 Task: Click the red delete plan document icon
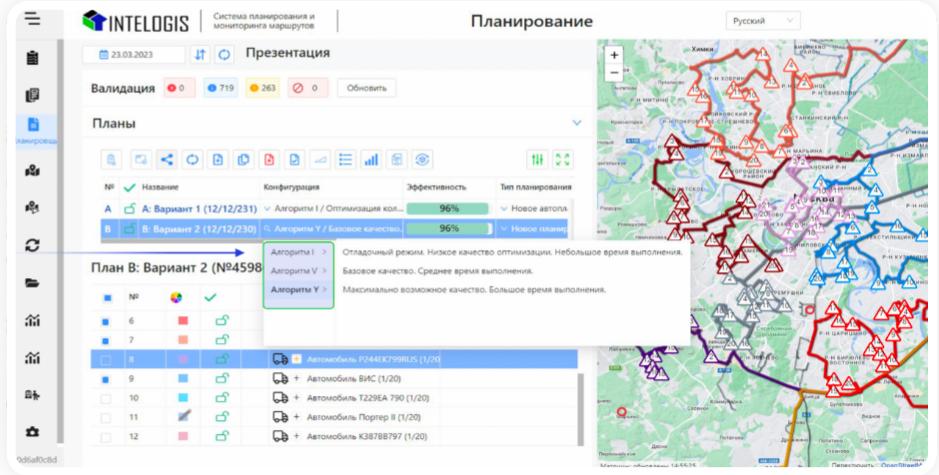[269, 159]
